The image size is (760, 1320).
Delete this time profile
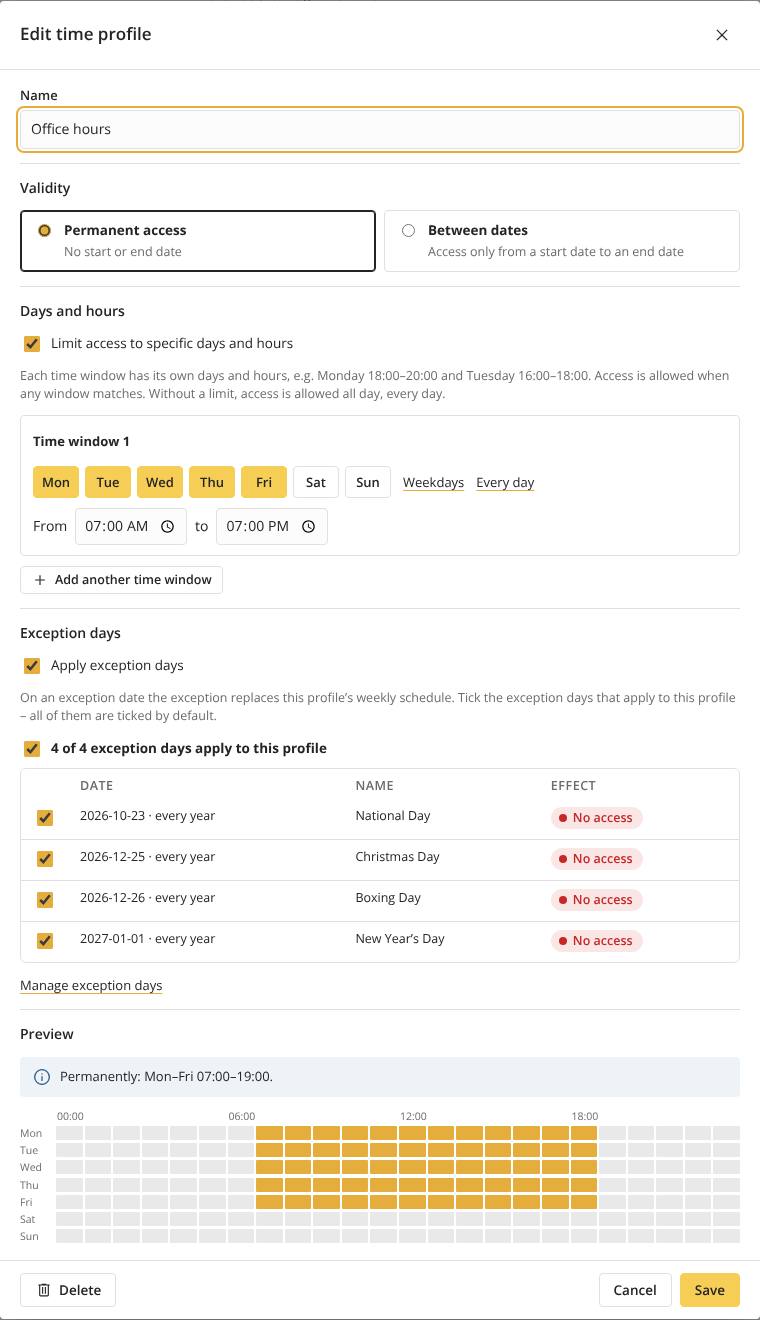pyautogui.click(x=68, y=1290)
